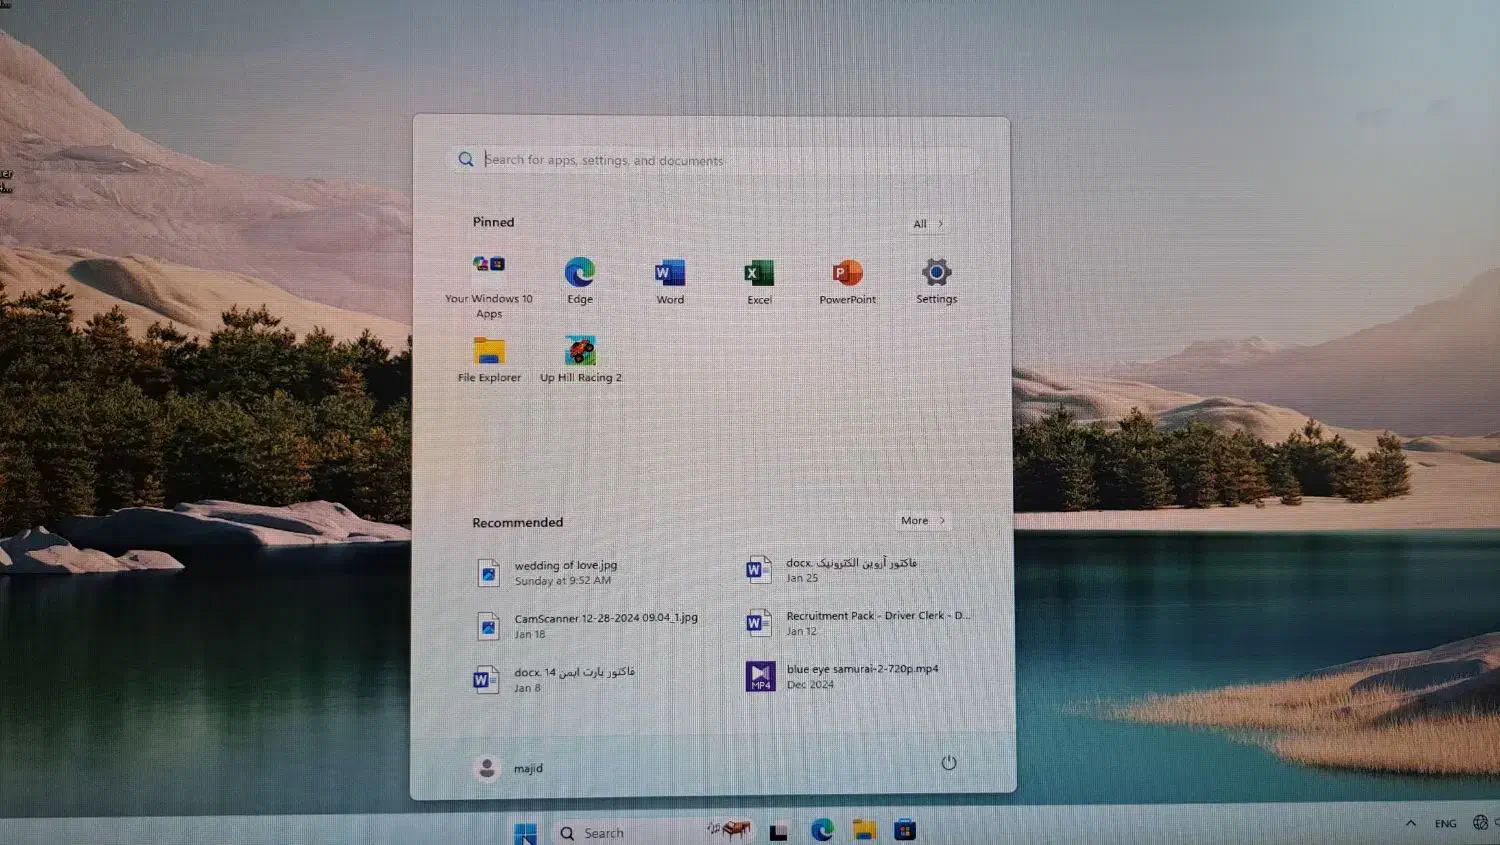Open ENG language switcher in the tray

[1445, 824]
